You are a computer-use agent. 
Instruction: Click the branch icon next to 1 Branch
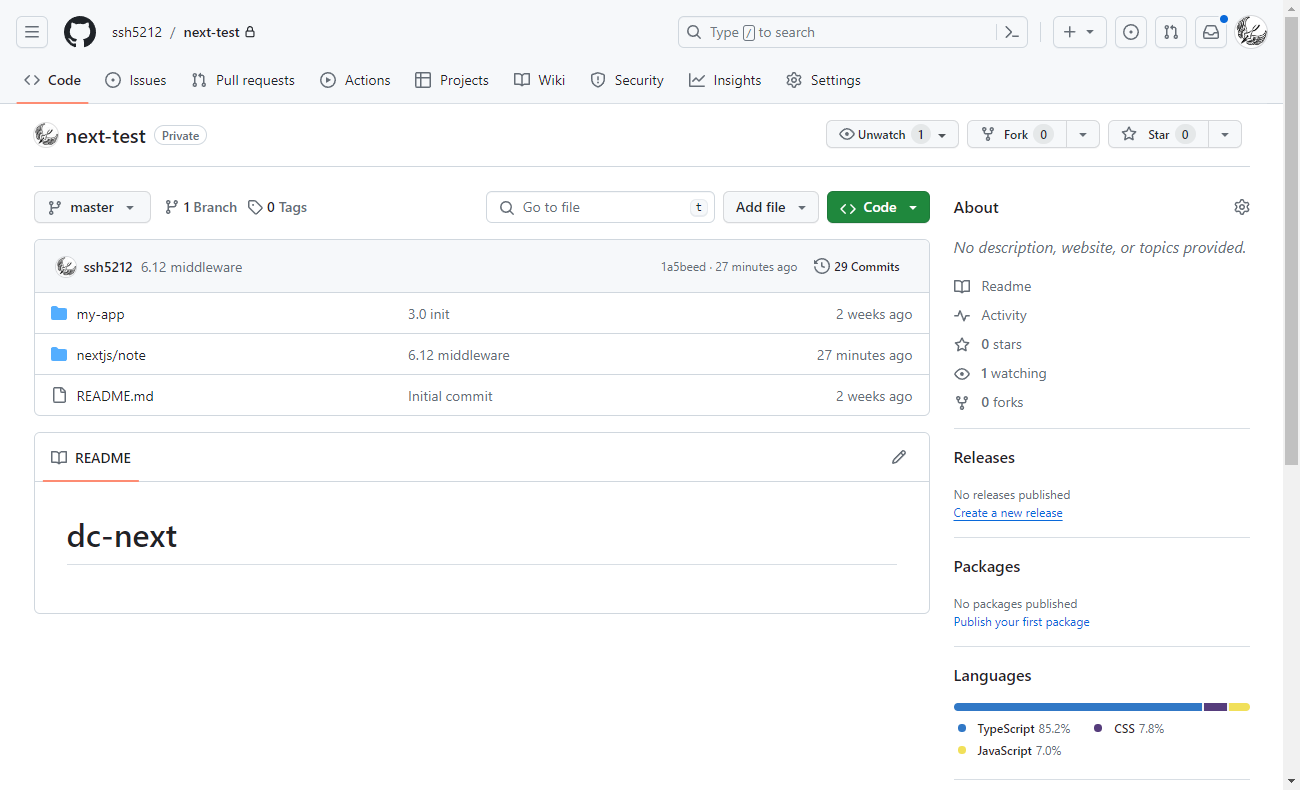tap(172, 207)
